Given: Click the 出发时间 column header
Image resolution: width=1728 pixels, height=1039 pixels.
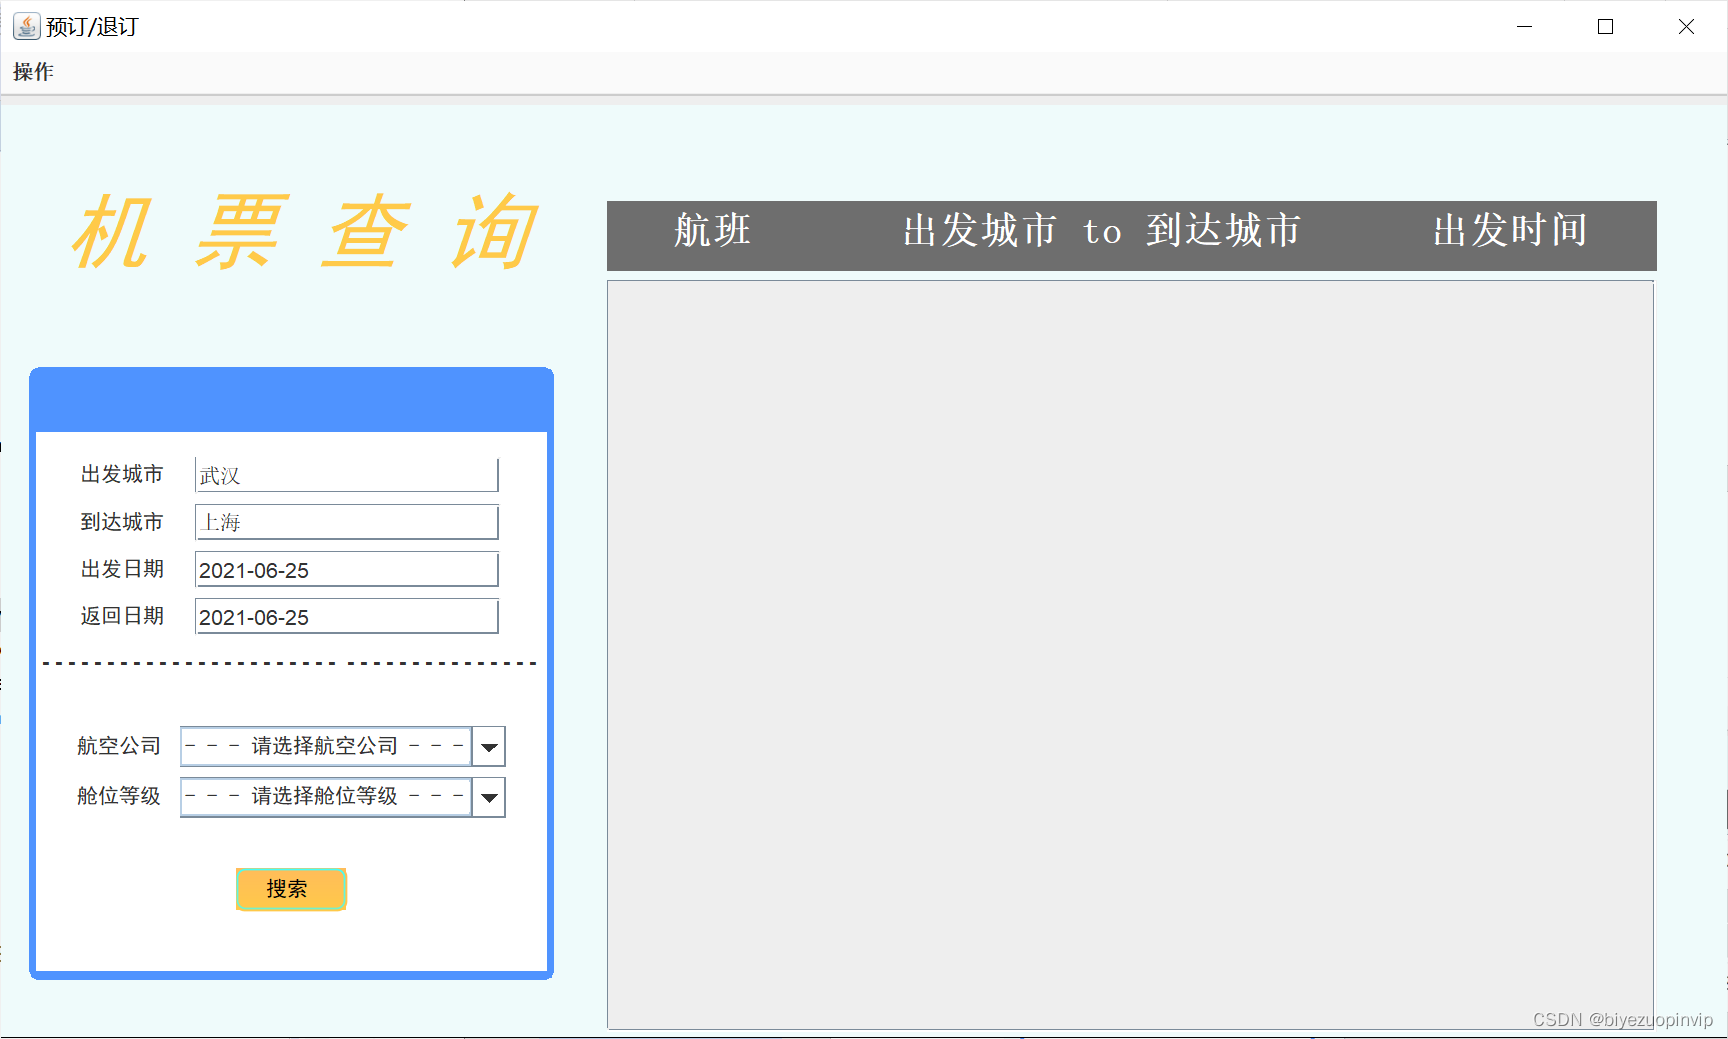Looking at the screenshot, I should (1509, 232).
